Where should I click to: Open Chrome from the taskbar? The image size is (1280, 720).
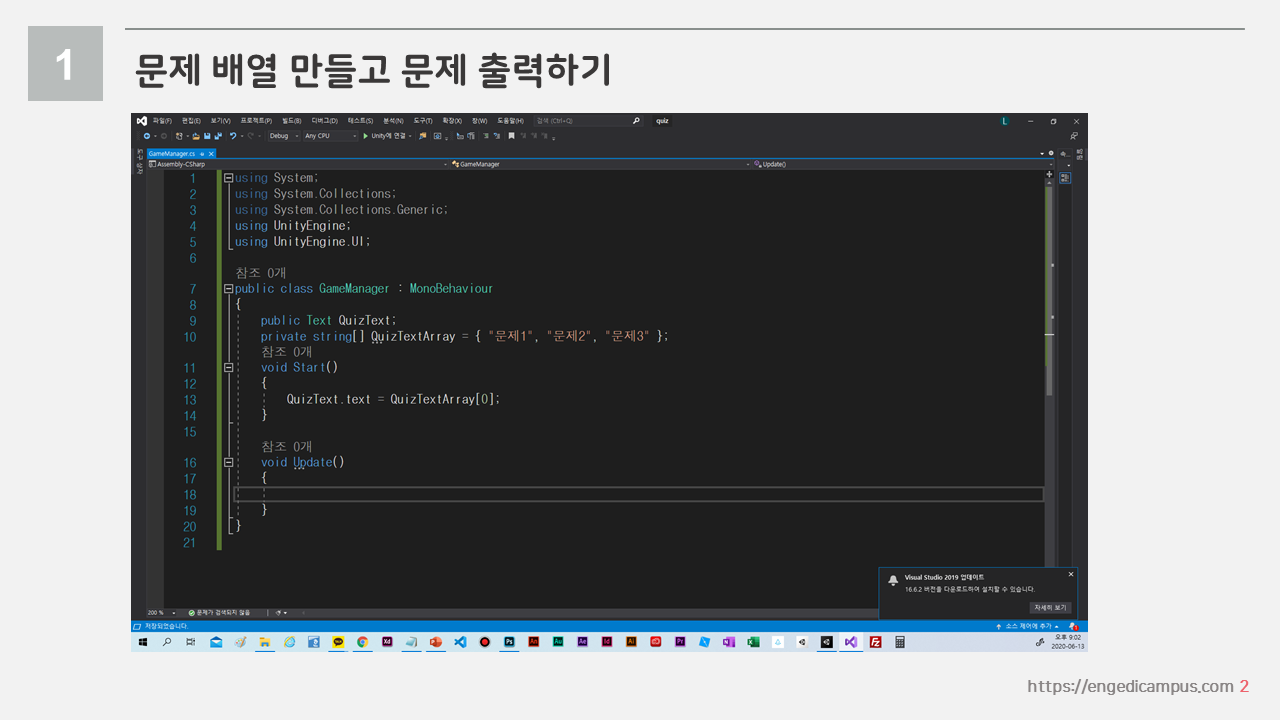pos(362,642)
